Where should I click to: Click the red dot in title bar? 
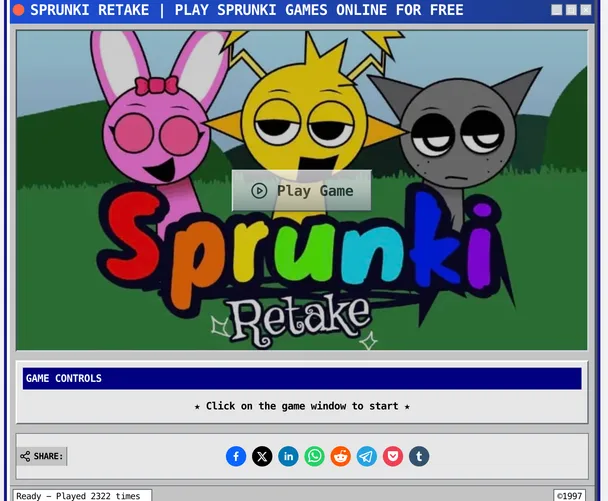tap(18, 10)
